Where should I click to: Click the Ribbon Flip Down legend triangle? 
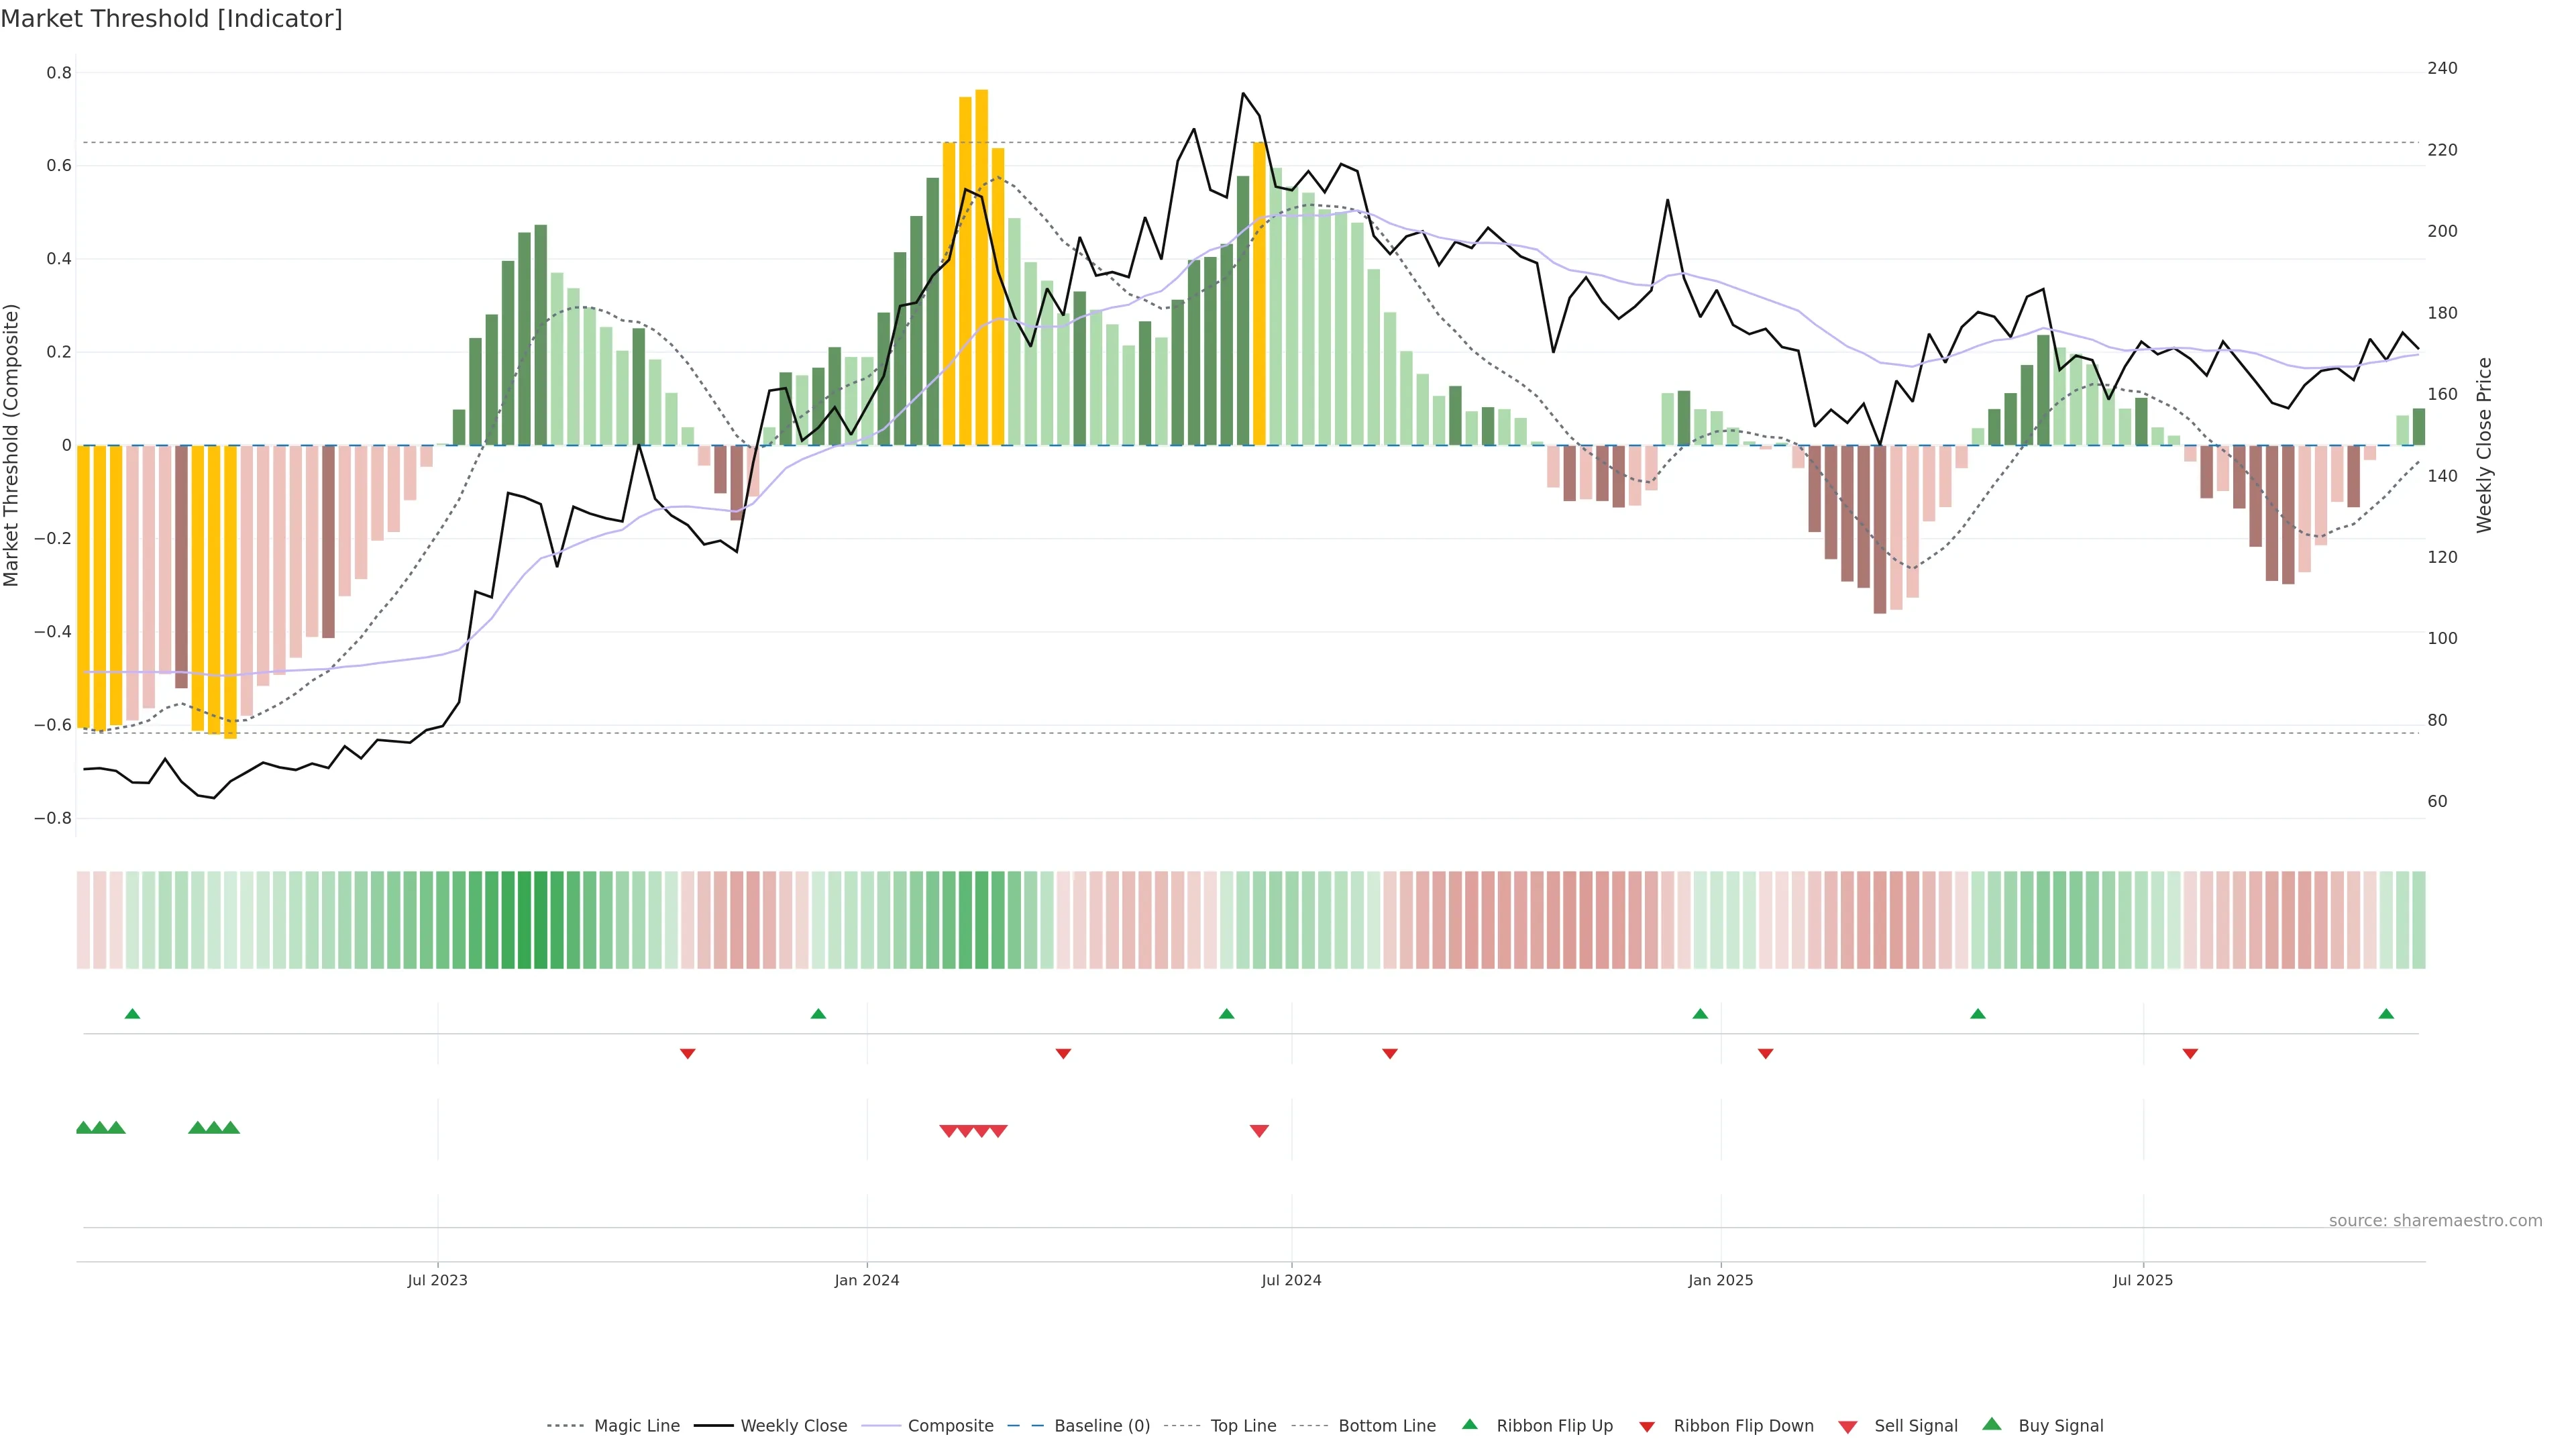tap(1647, 1427)
